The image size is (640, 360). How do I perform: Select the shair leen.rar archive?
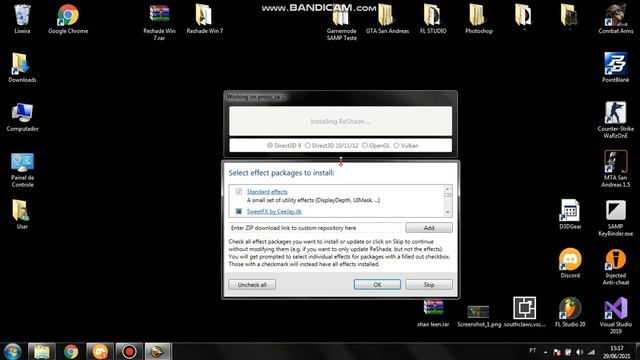coord(433,313)
